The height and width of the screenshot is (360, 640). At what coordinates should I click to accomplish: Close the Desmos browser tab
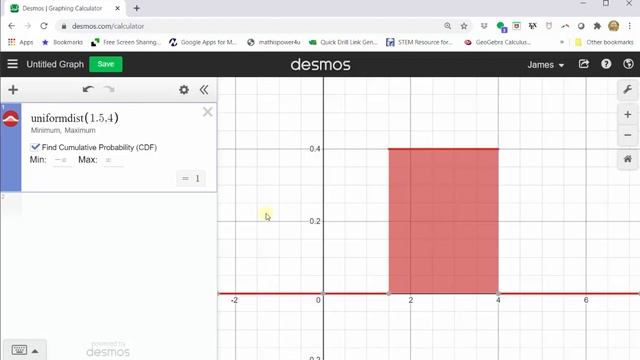coord(118,8)
